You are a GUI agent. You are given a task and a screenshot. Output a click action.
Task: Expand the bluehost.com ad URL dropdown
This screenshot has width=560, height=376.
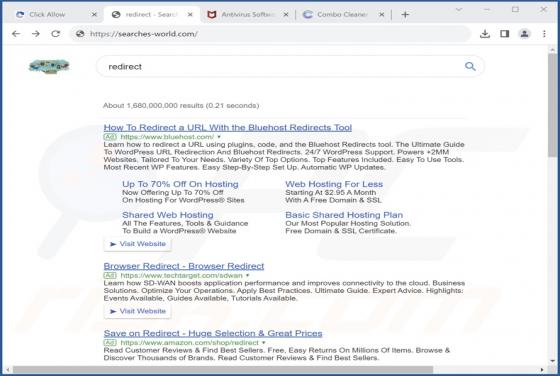tap(219, 137)
